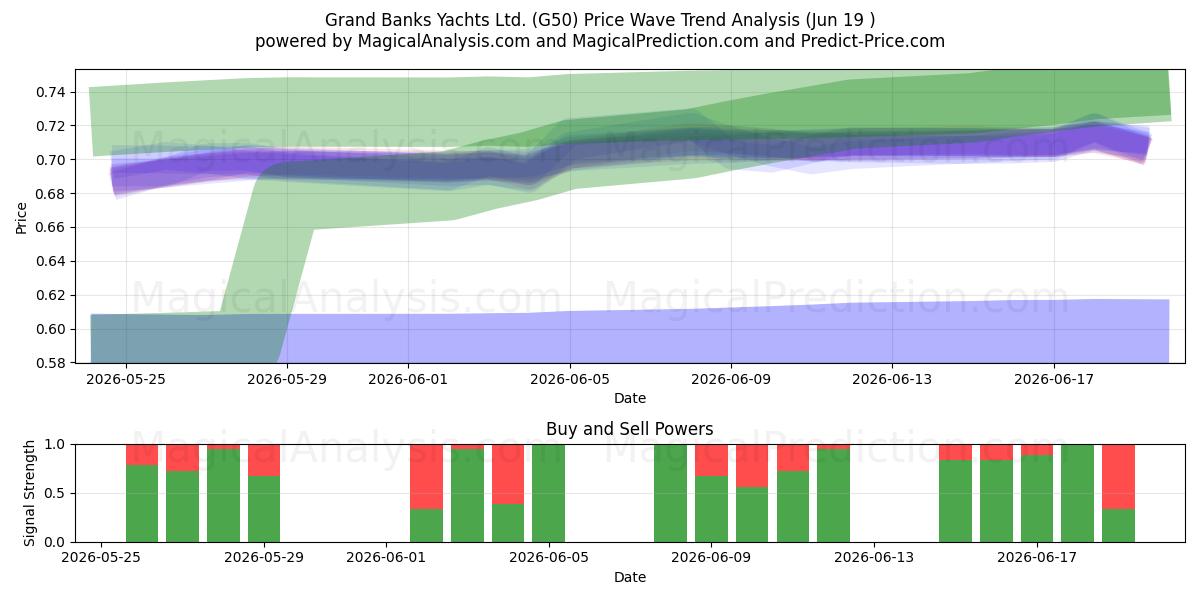Viewport: 1200px width, 600px height.
Task: Click the 'Buy and Sell Powers' chart title
Action: coord(630,429)
